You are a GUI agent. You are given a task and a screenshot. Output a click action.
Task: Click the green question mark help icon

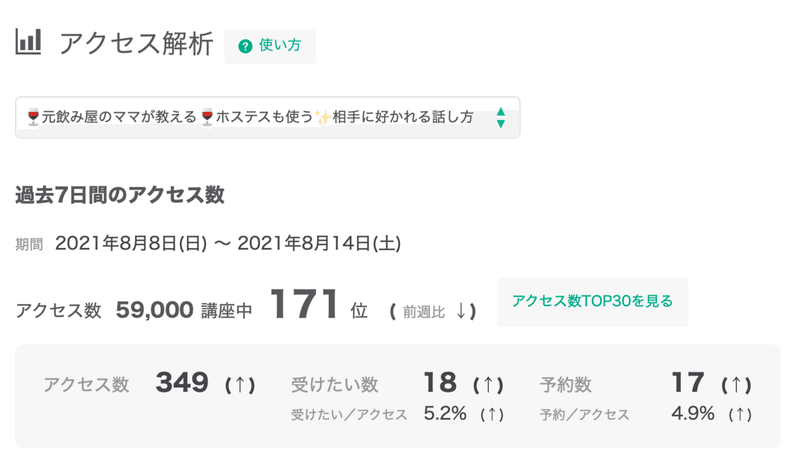coord(245,46)
